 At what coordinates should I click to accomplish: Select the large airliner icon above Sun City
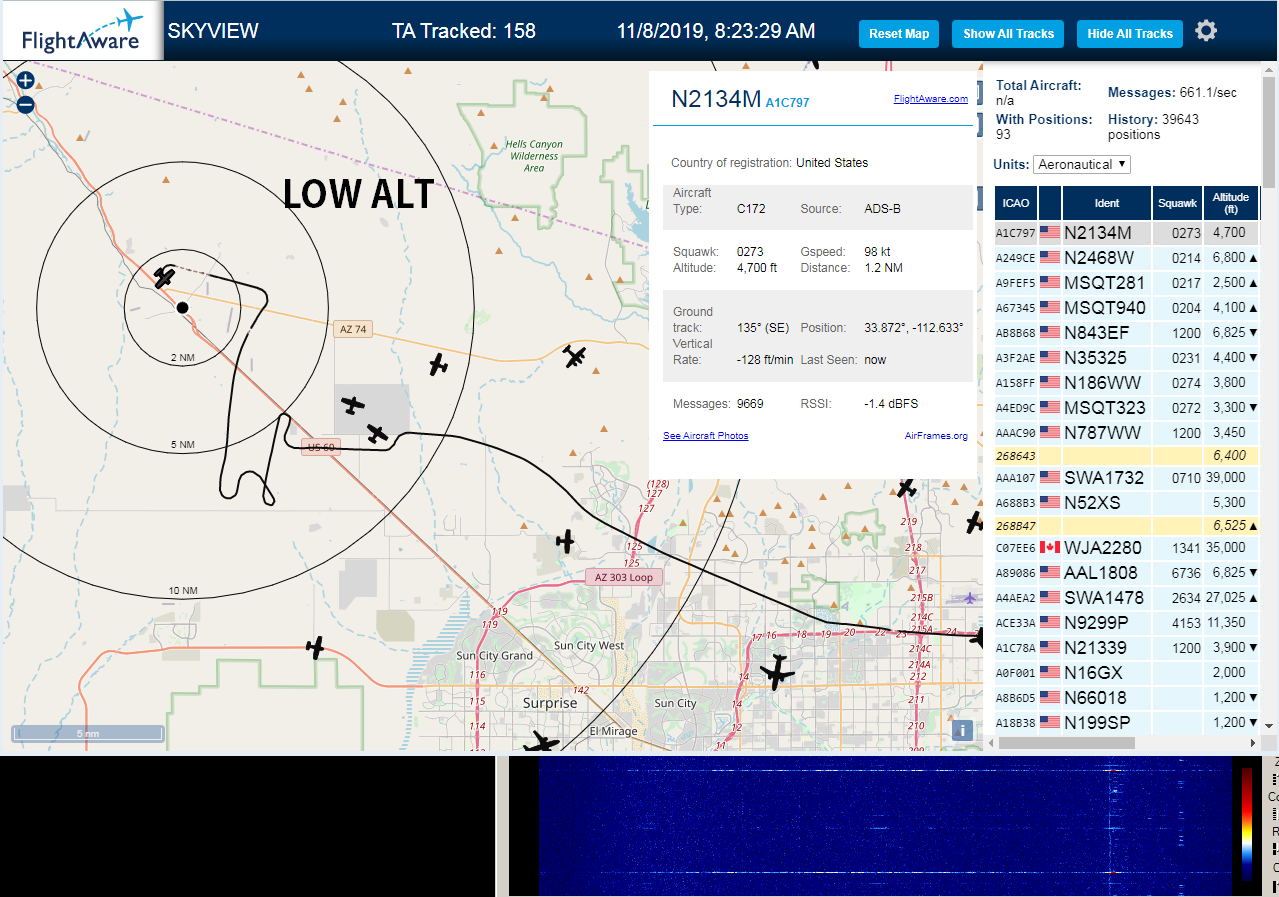pyautogui.click(x=776, y=672)
